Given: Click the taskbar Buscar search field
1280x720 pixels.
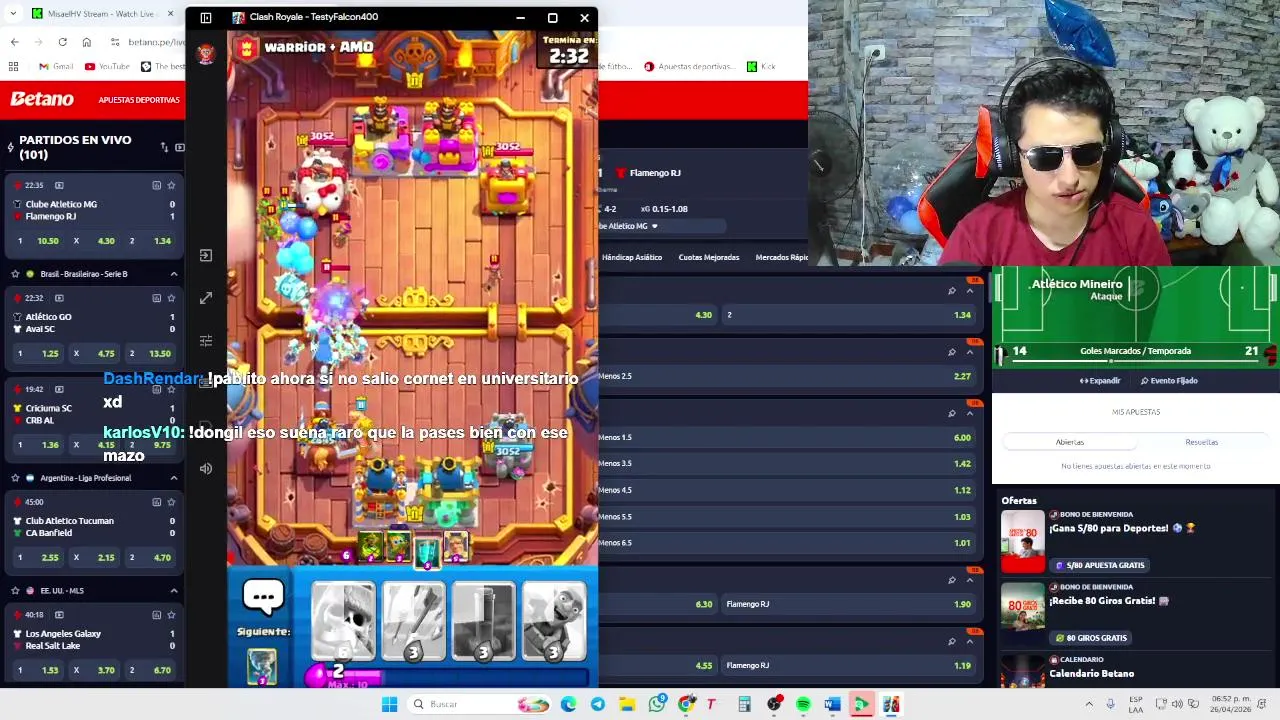Looking at the screenshot, I should coord(477,705).
